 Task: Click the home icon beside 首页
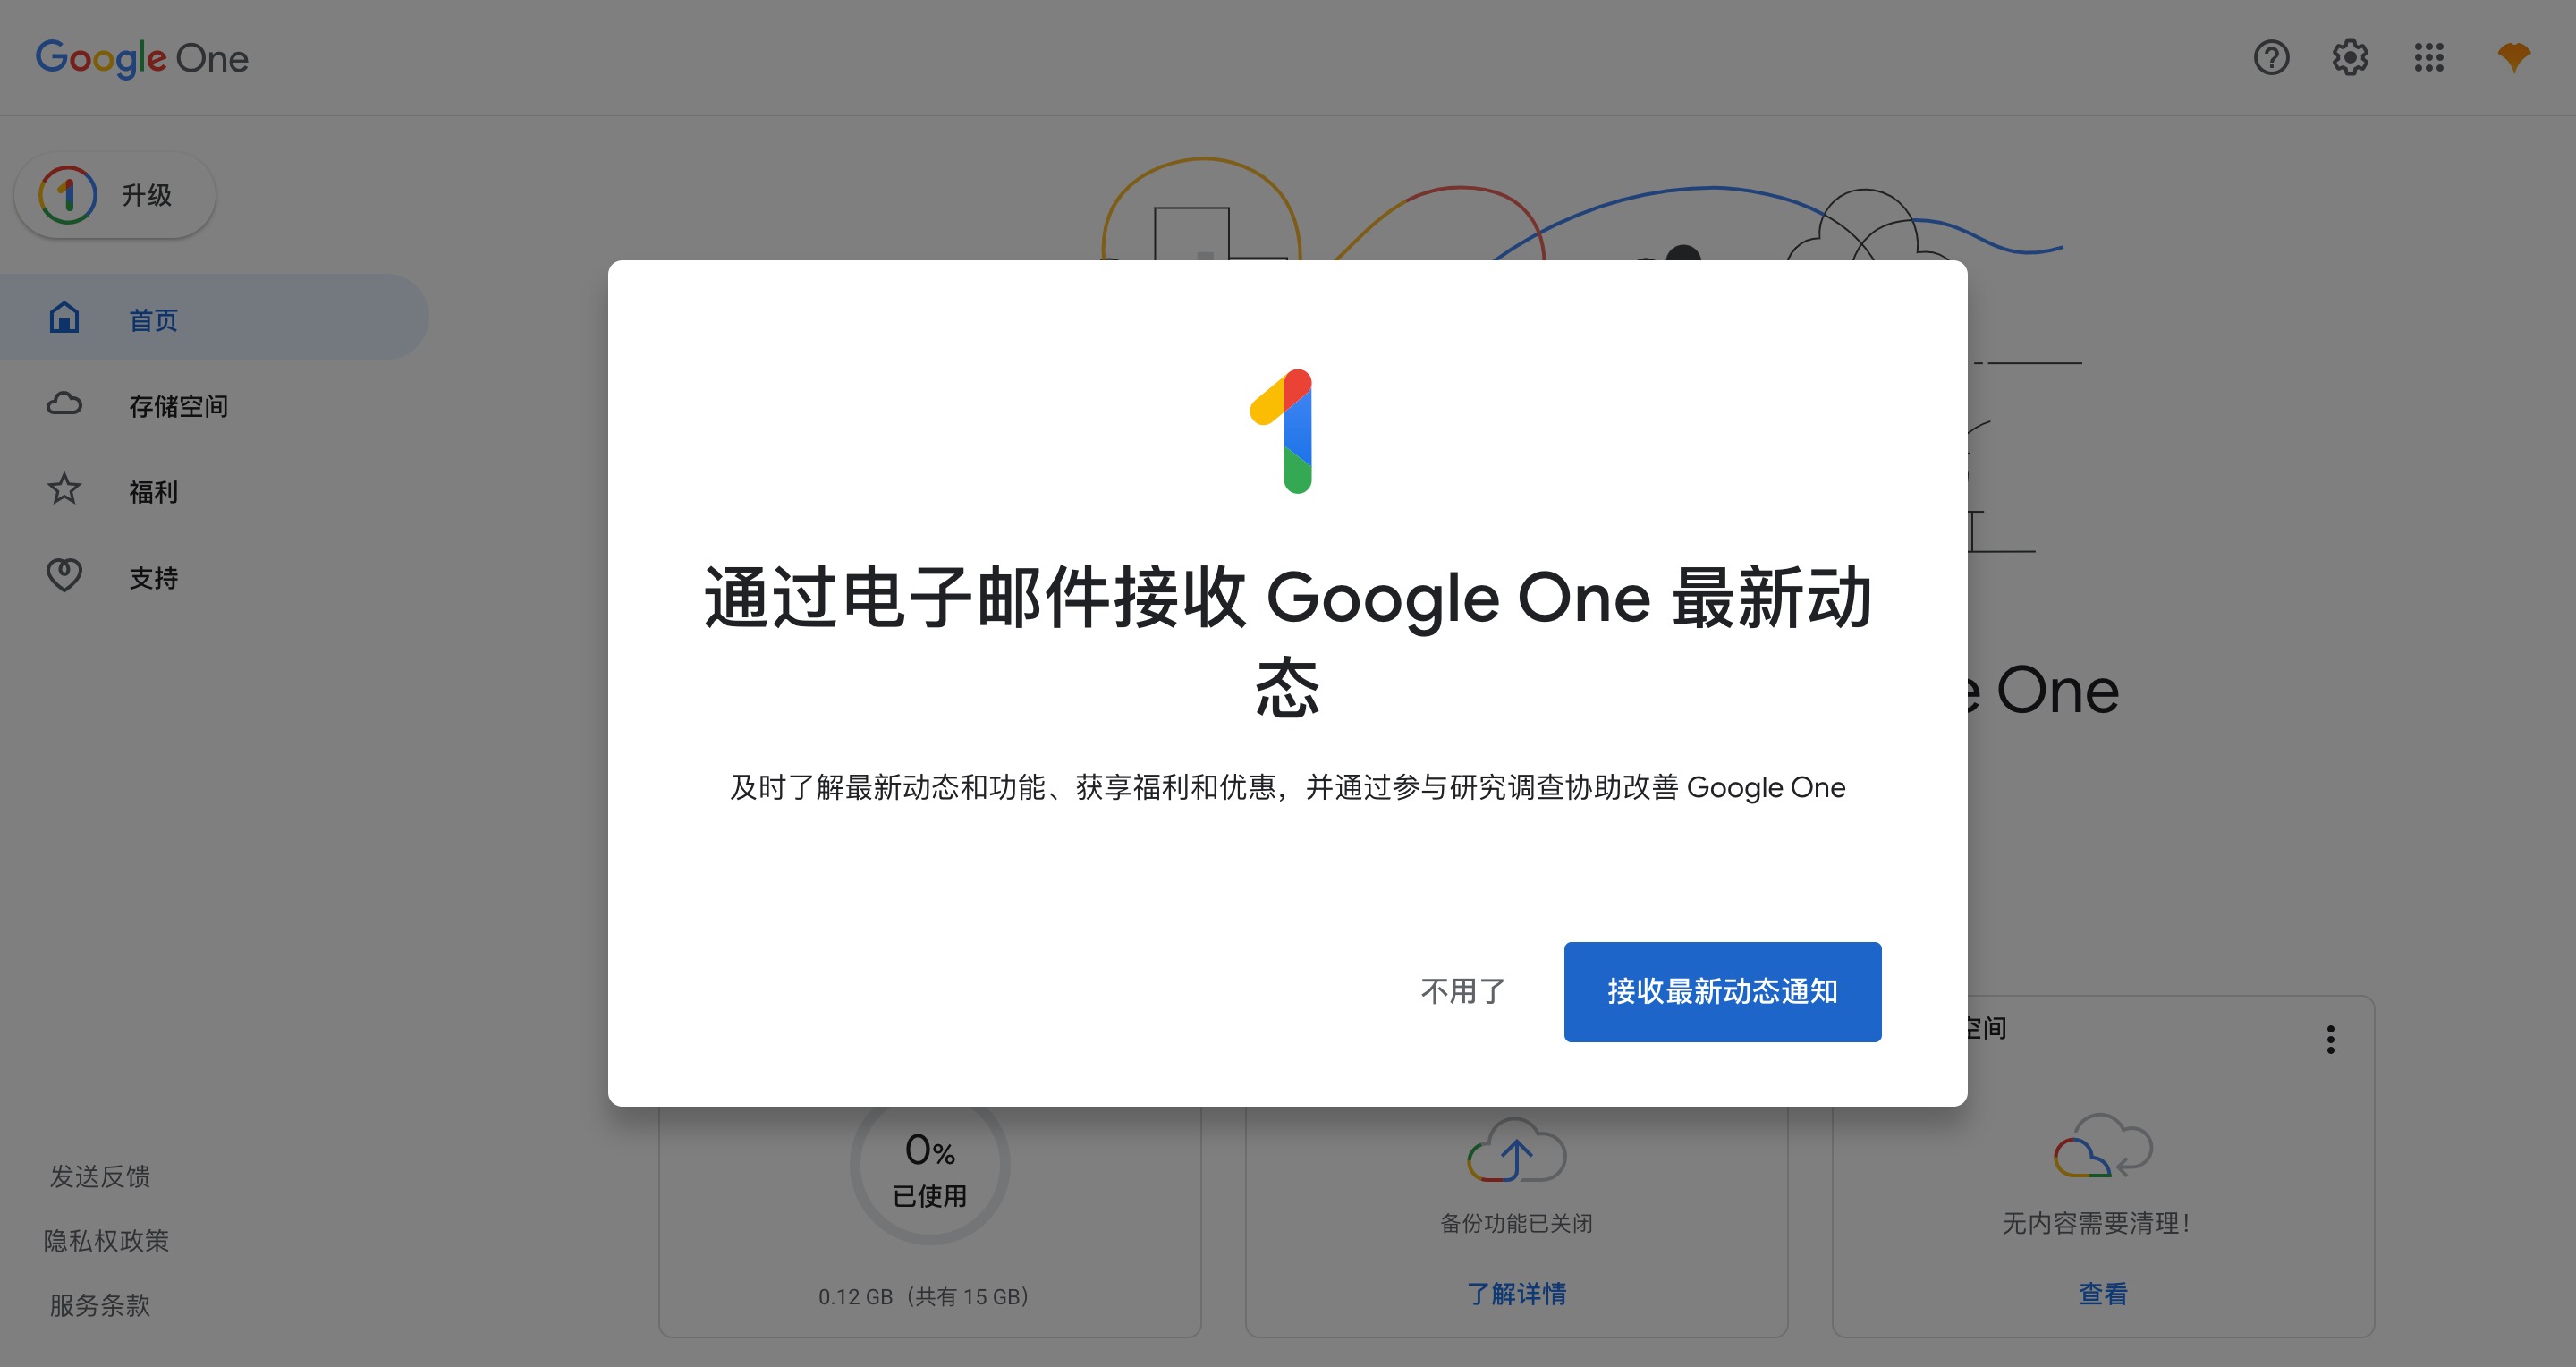point(64,317)
